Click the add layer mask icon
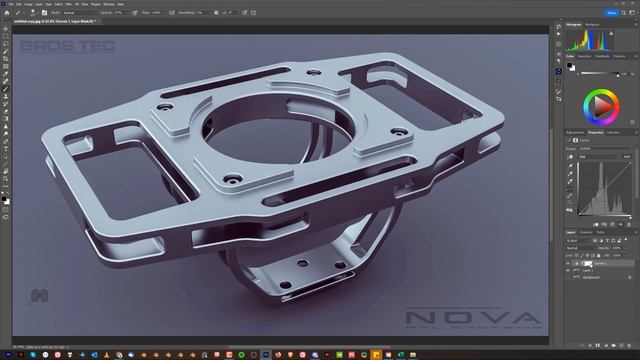Screen dimensions: 640x360 pos(598,345)
